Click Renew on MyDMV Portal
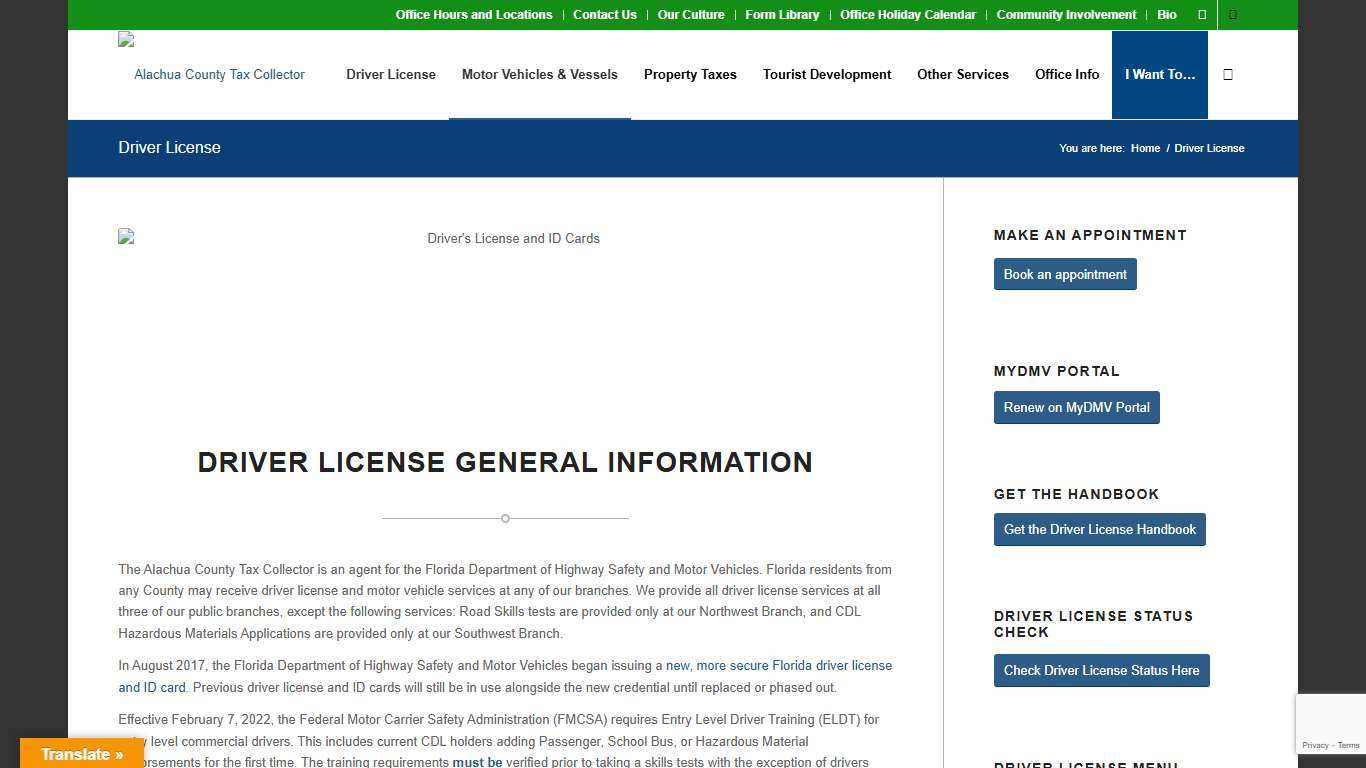Image resolution: width=1366 pixels, height=768 pixels. click(1076, 407)
